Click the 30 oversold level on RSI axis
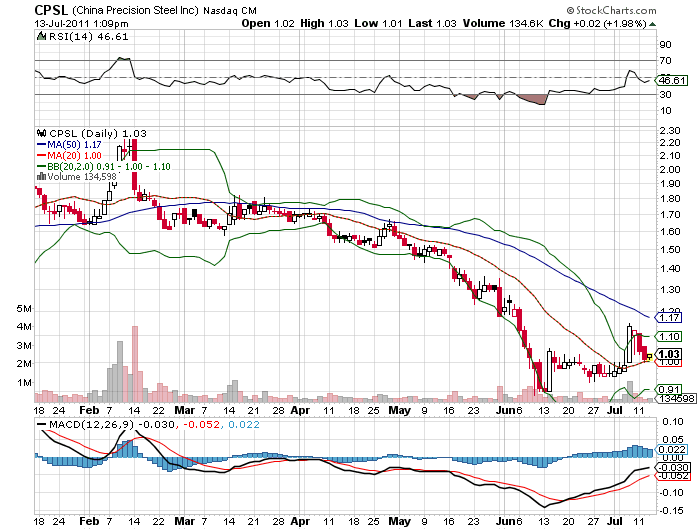700x530 pixels. click(665, 94)
